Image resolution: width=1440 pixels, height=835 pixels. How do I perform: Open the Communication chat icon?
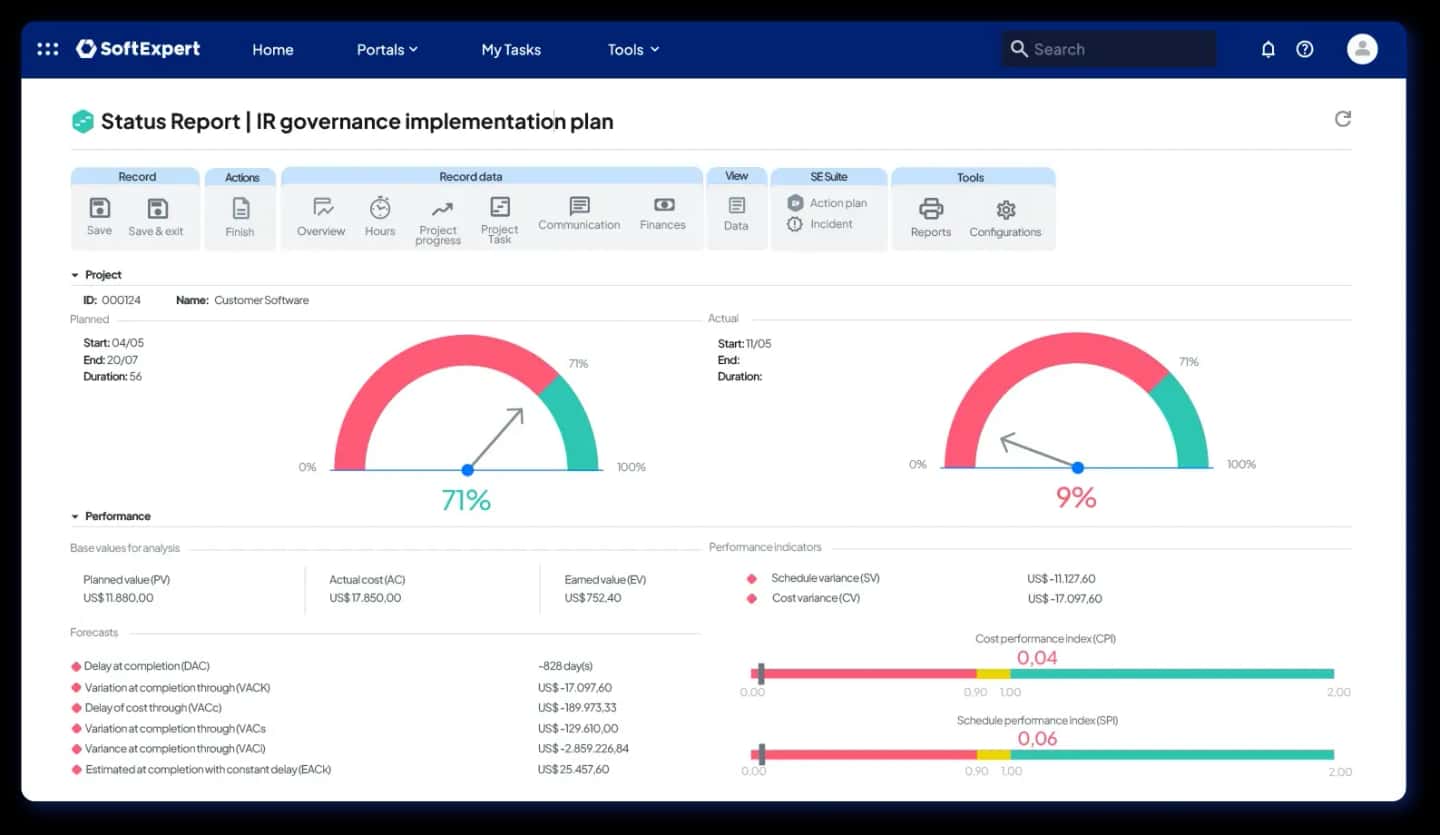coord(579,206)
